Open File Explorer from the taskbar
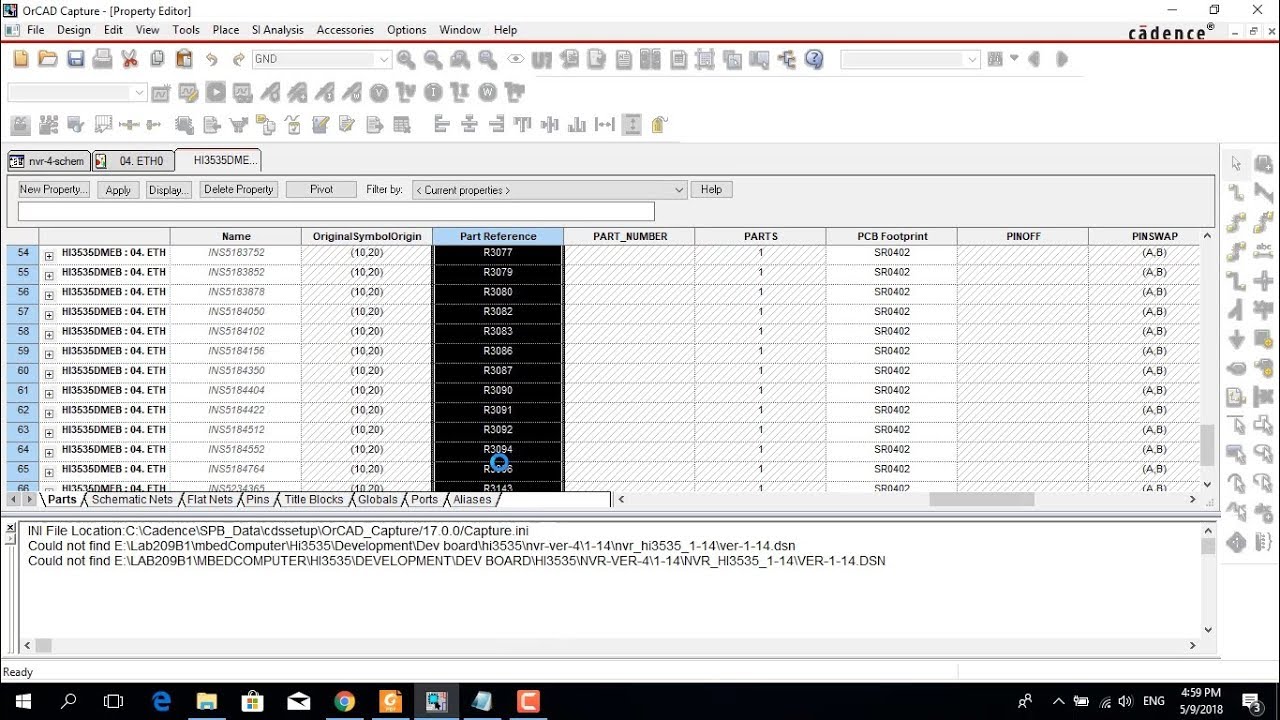This screenshot has height=720, width=1280. [206, 702]
